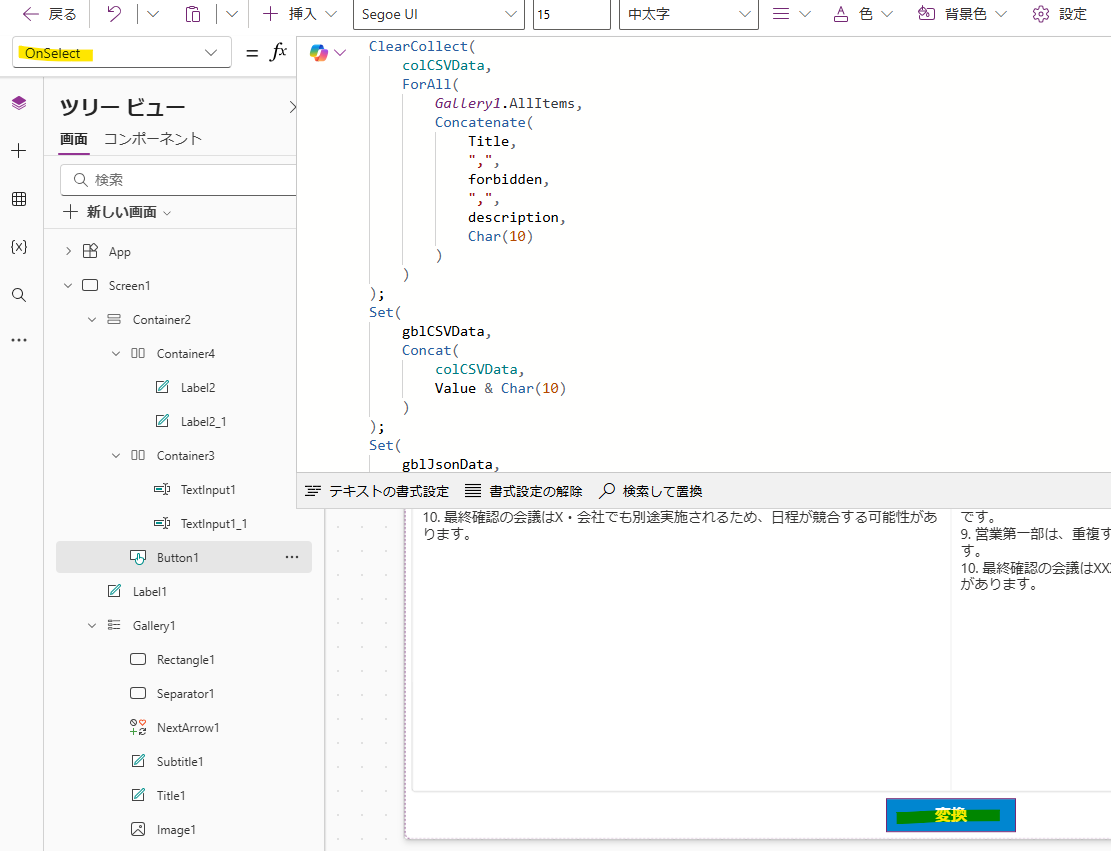Click the Insert plus icon in sidebar
This screenshot has height=851, width=1111.
(x=19, y=151)
